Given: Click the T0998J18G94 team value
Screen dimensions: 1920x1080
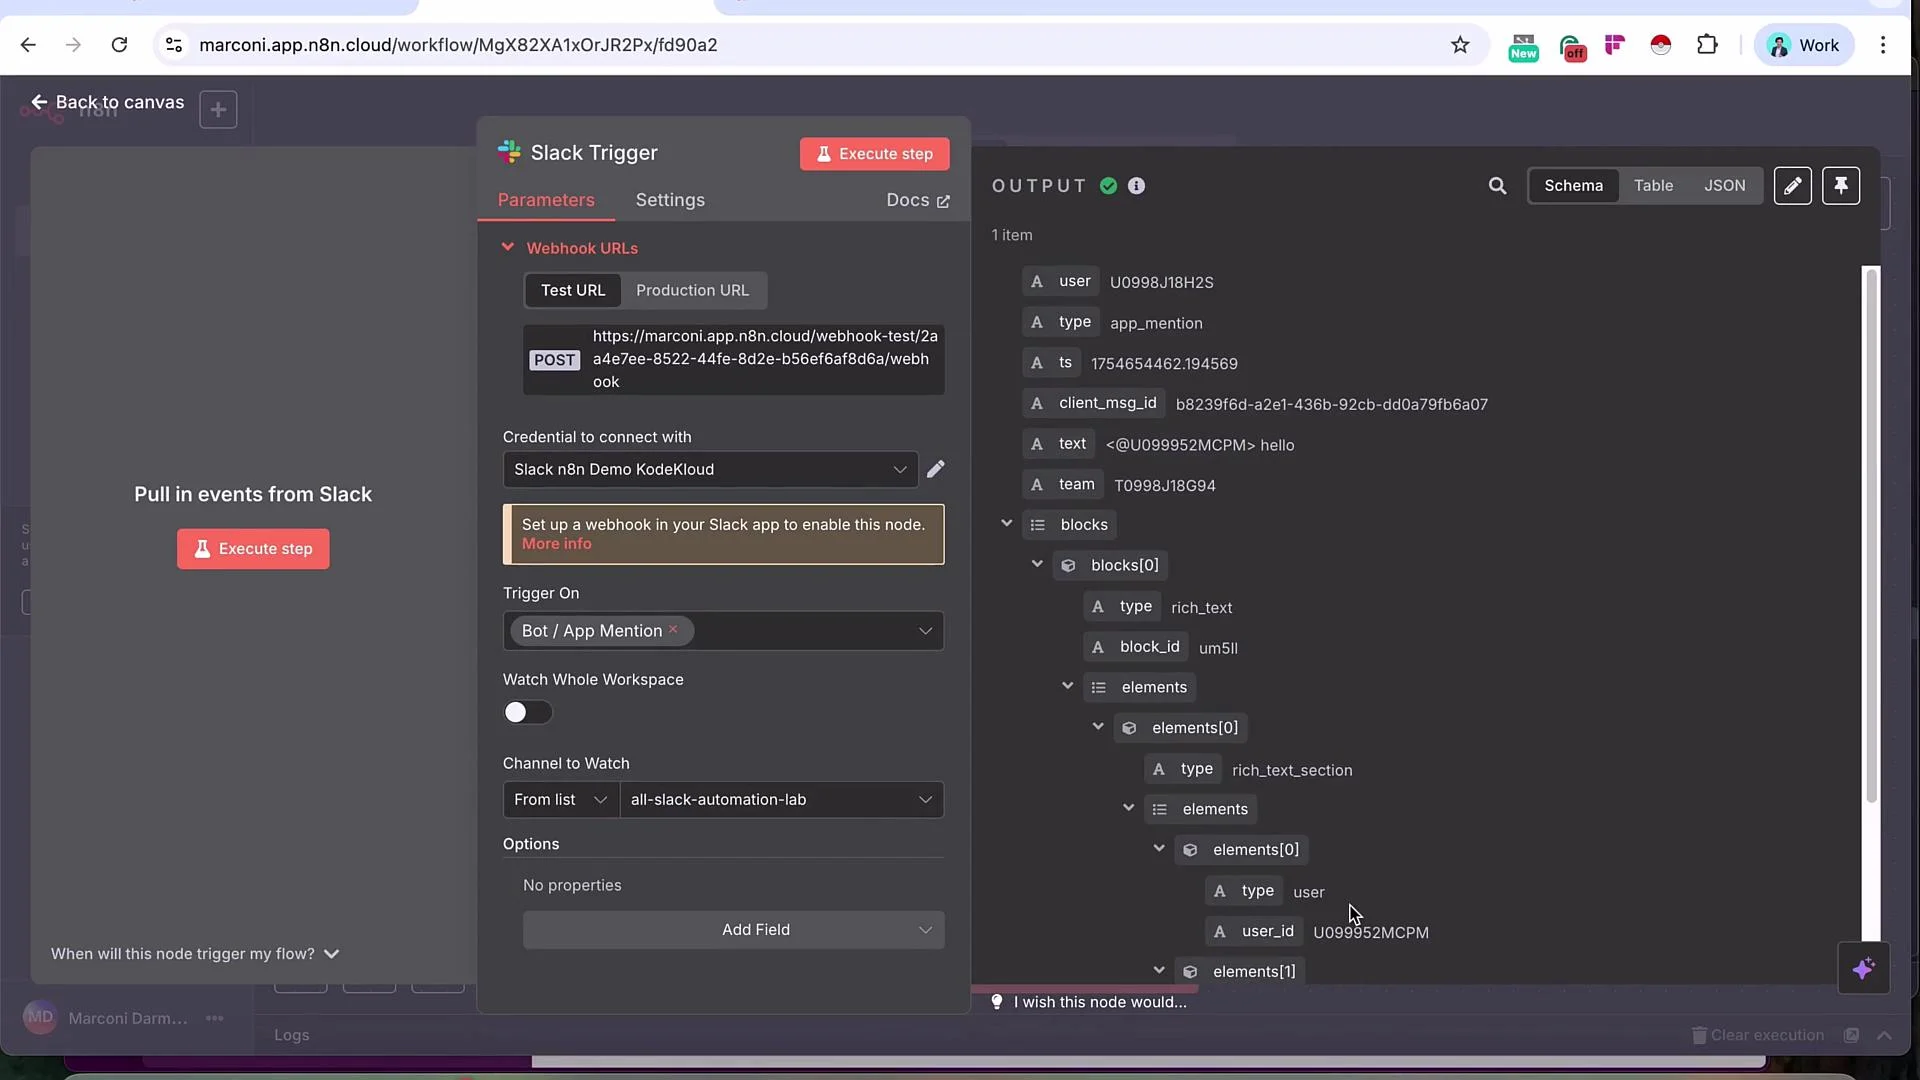Looking at the screenshot, I should pos(1165,486).
